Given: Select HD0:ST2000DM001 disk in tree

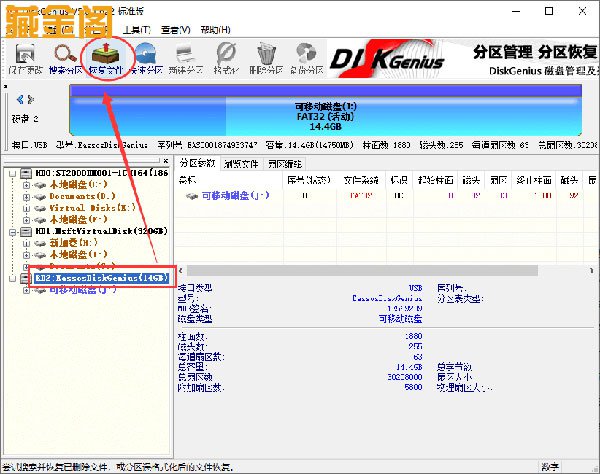Looking at the screenshot, I should coord(102,173).
